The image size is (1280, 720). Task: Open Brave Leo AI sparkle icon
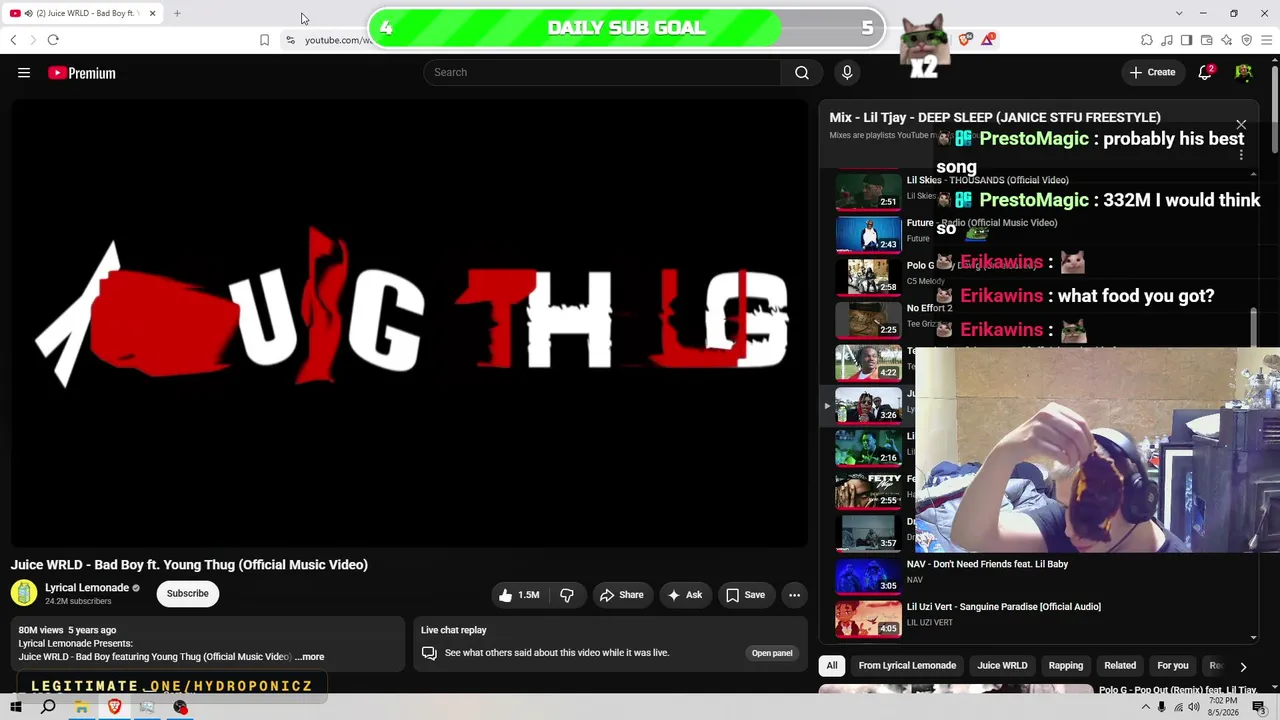coord(1227,40)
